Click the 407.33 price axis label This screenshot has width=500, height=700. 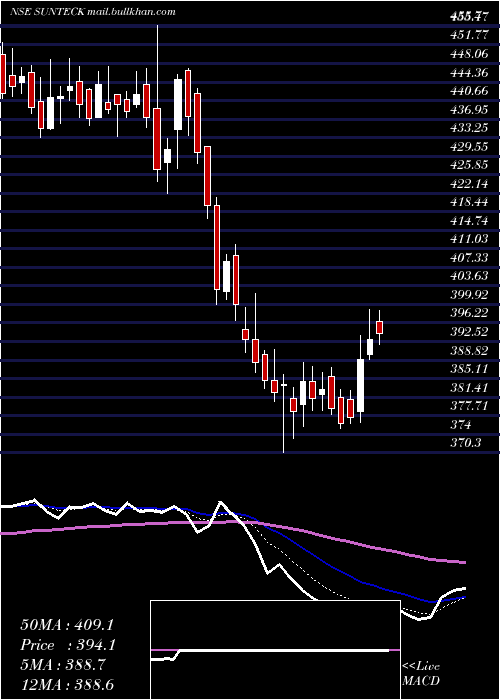click(469, 258)
